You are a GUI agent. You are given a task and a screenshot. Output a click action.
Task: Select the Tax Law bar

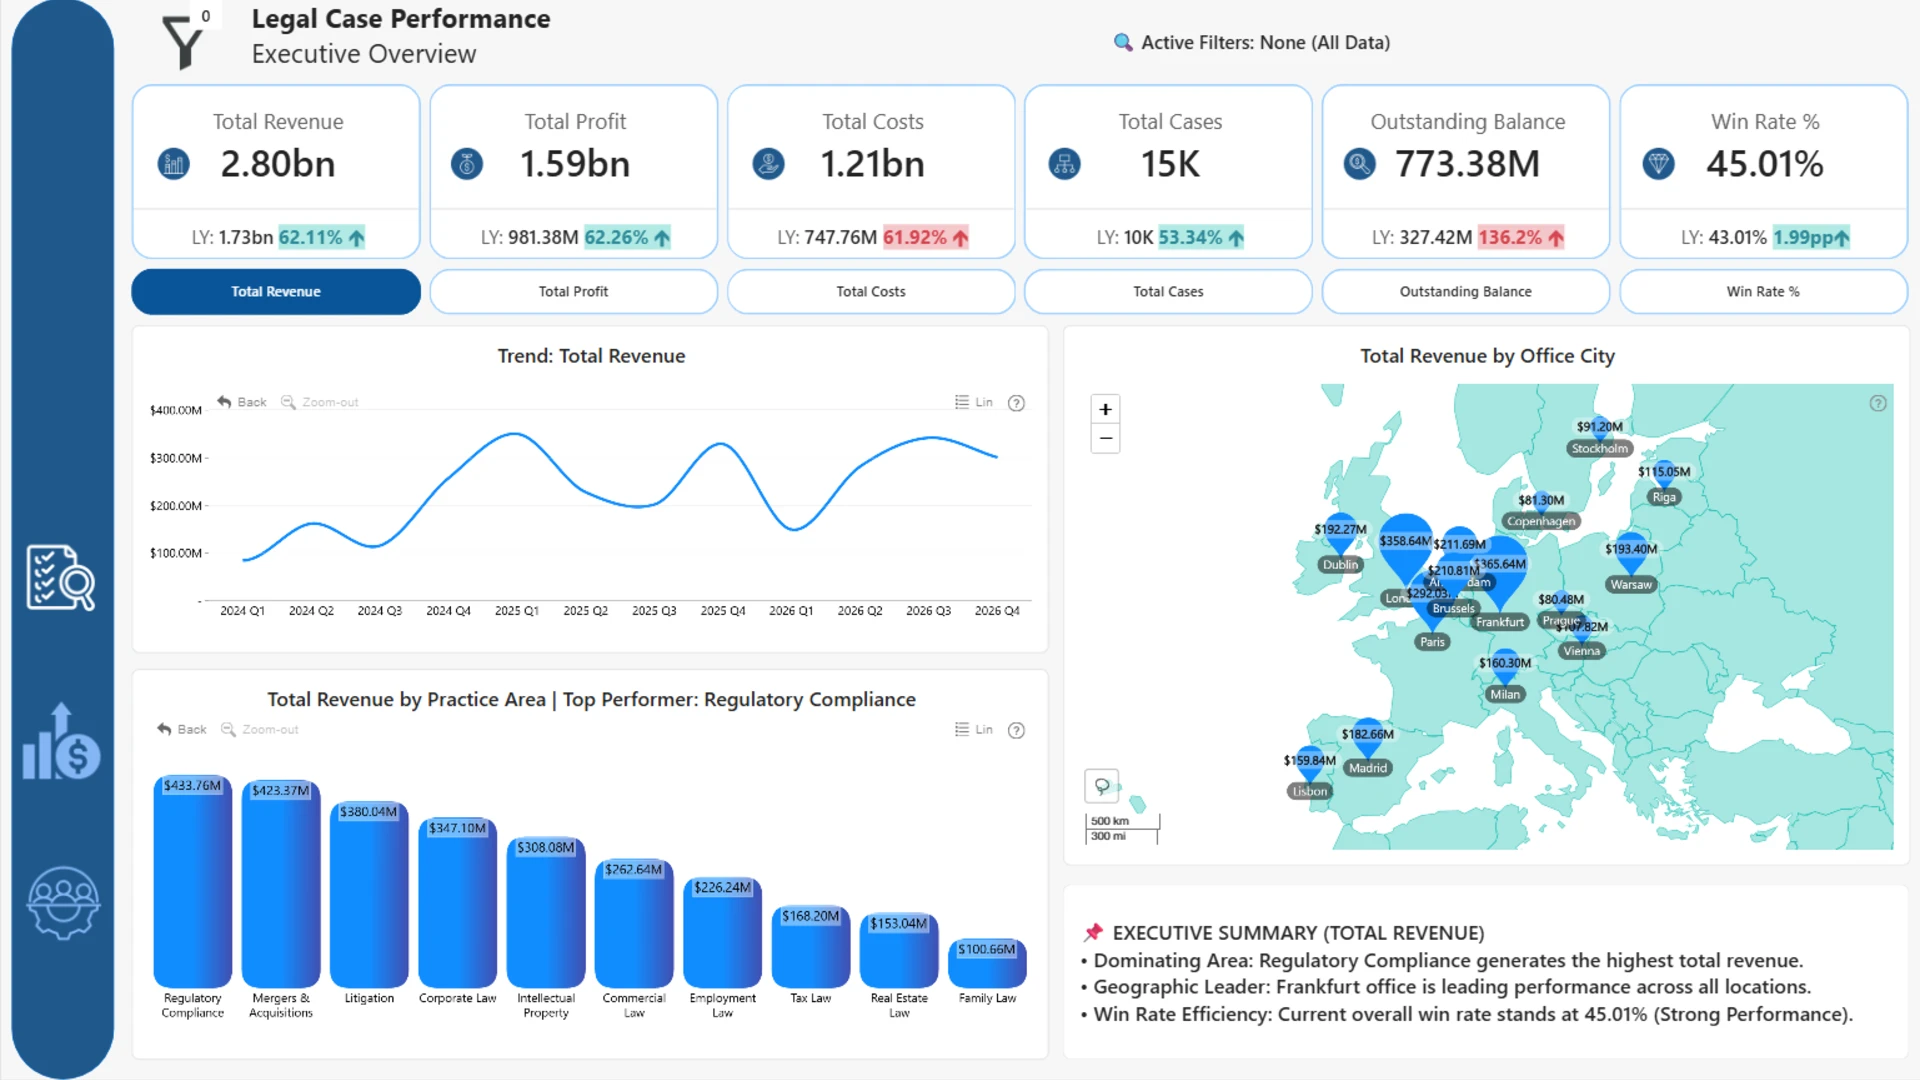coord(811,947)
